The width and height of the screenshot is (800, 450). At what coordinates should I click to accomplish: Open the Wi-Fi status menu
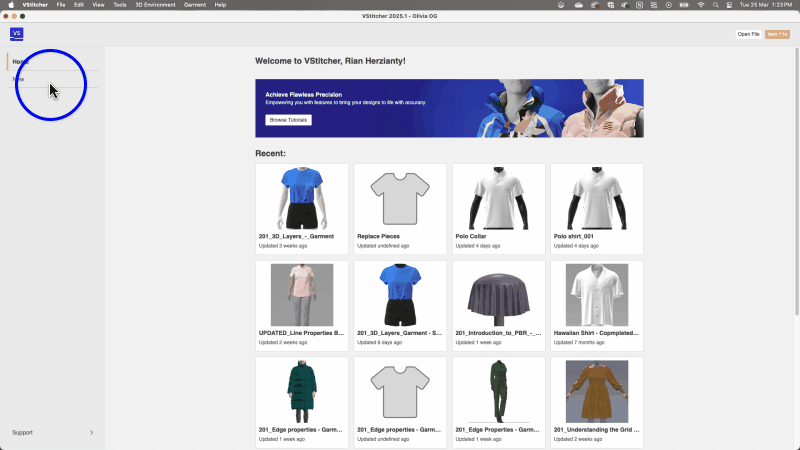(x=701, y=5)
